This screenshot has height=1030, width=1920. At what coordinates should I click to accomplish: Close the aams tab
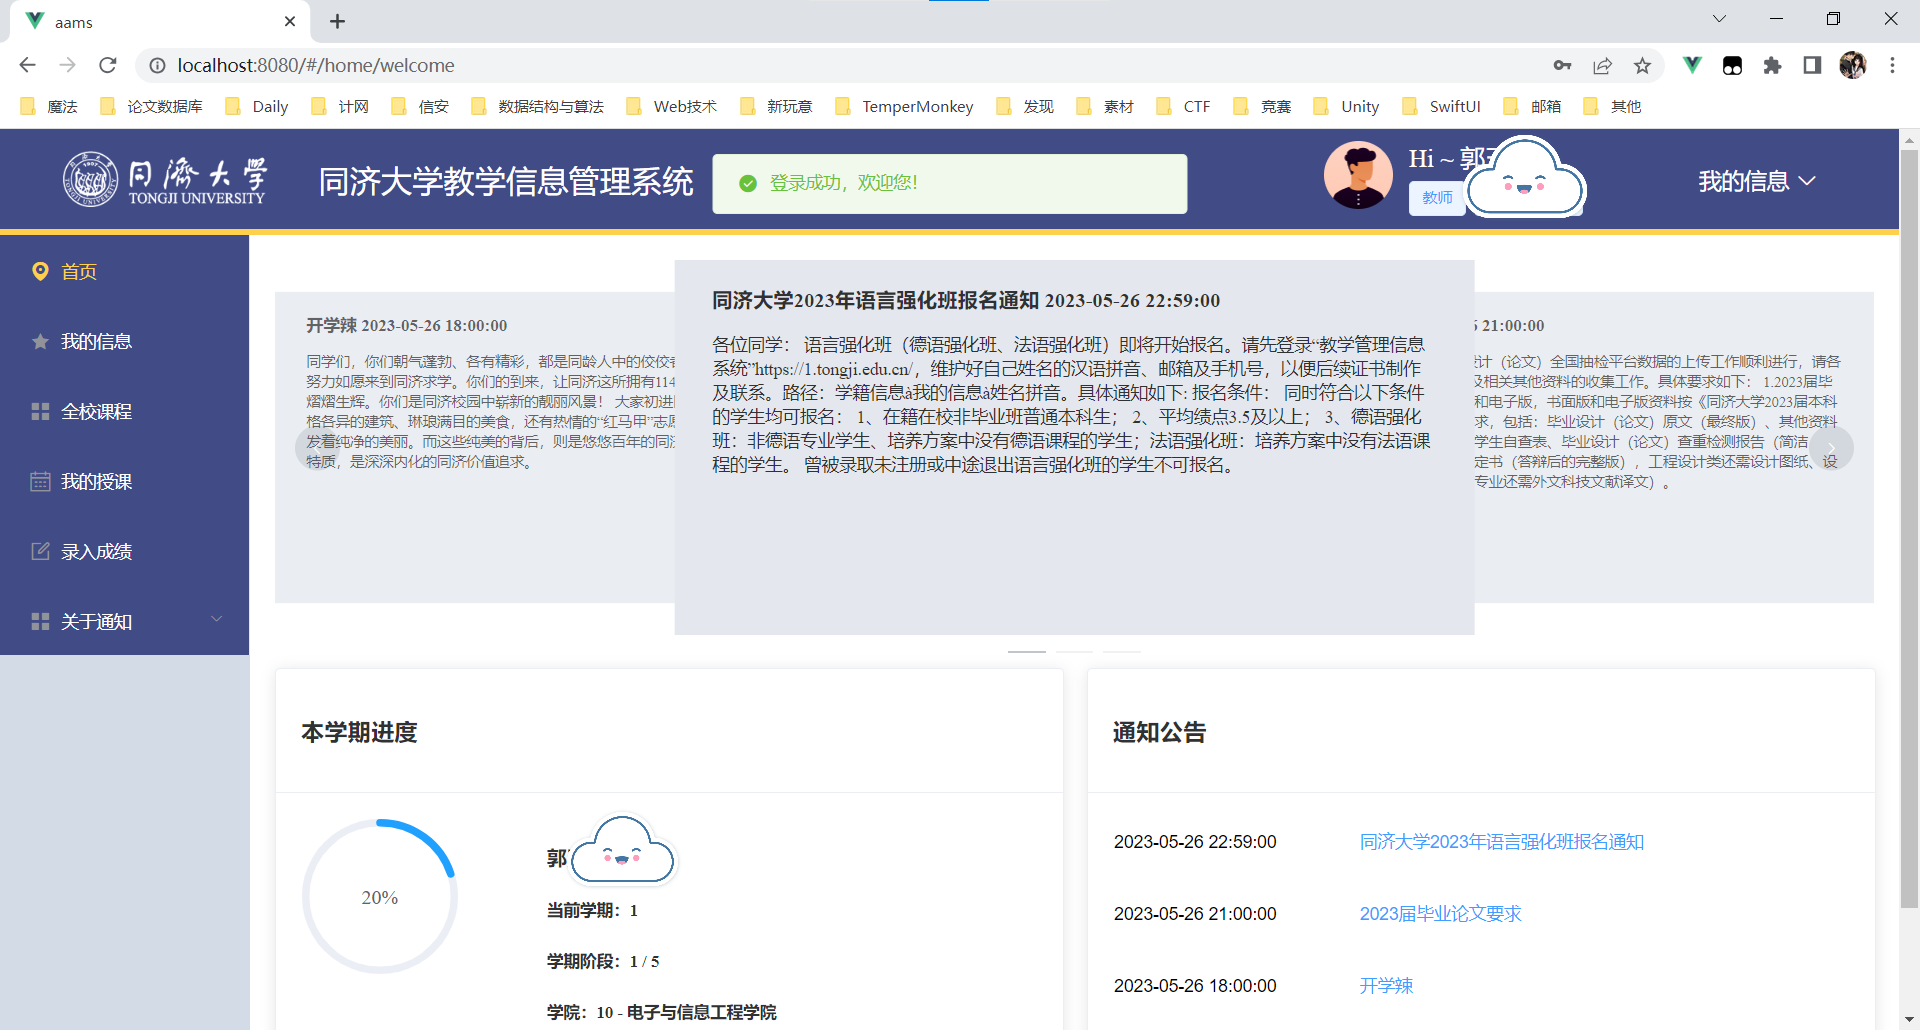coord(290,21)
